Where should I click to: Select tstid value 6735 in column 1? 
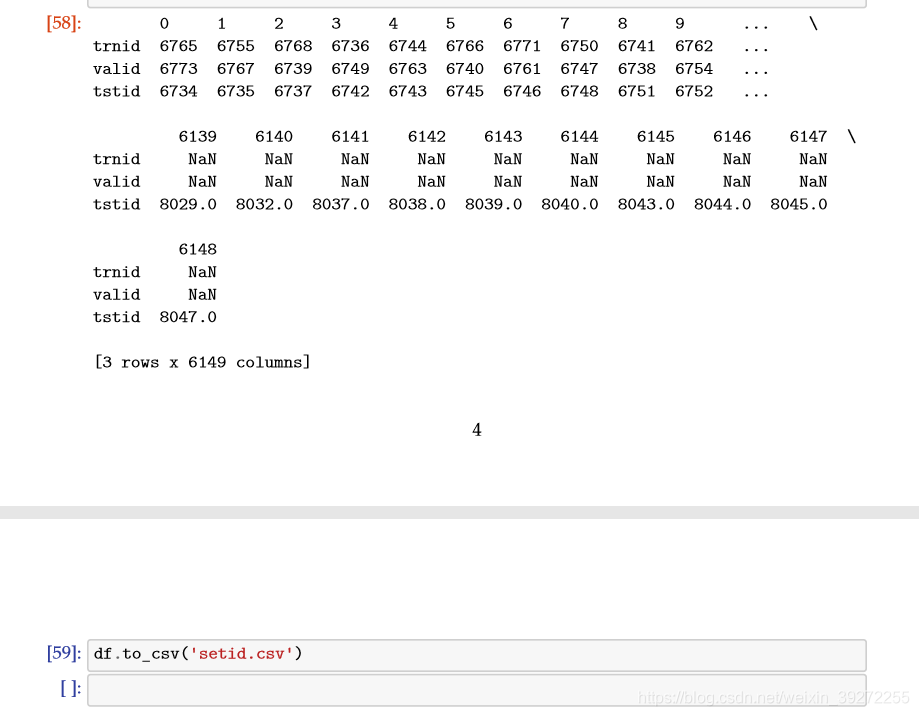236,91
